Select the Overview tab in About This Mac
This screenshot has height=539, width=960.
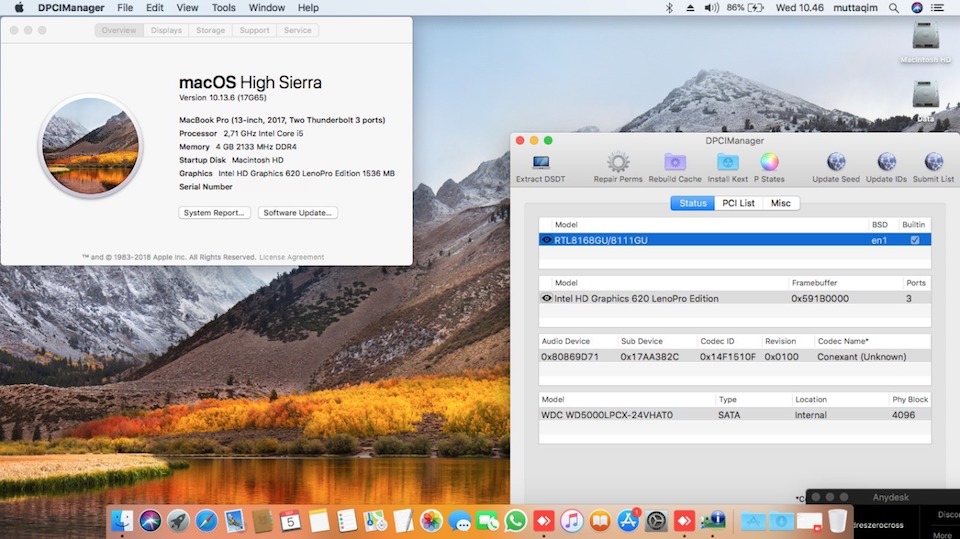click(119, 30)
